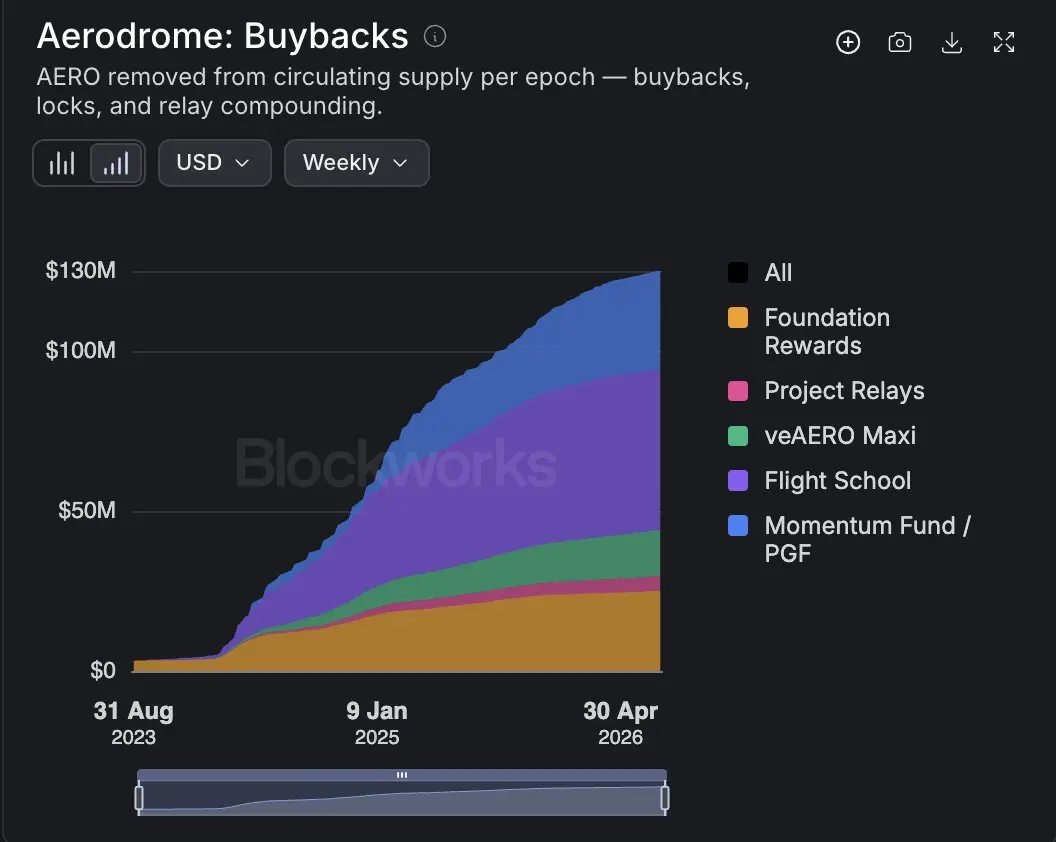The width and height of the screenshot is (1056, 842).
Task: Take a chart screenshot with camera icon
Action: [x=900, y=42]
